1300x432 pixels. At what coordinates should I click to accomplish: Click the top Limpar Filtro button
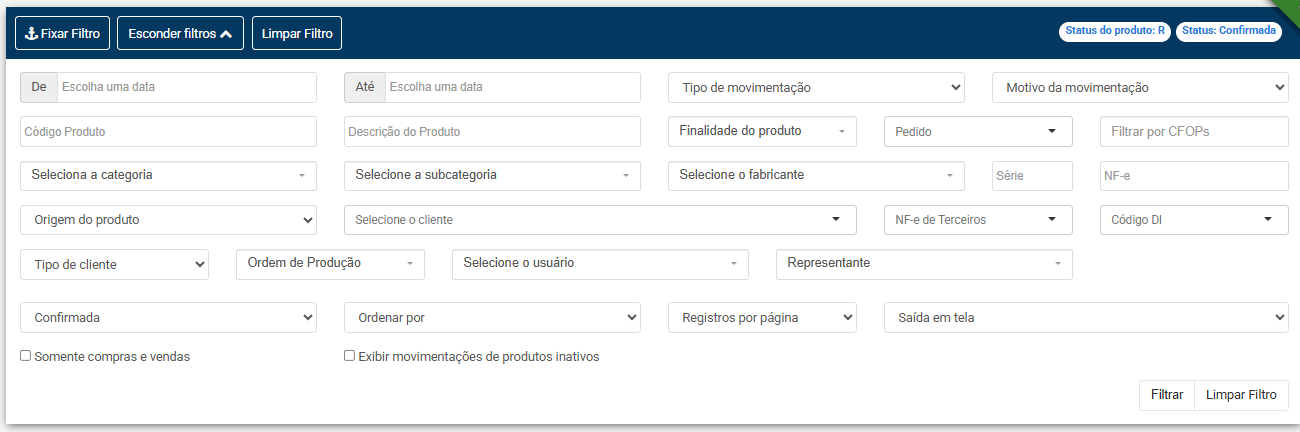coord(297,33)
